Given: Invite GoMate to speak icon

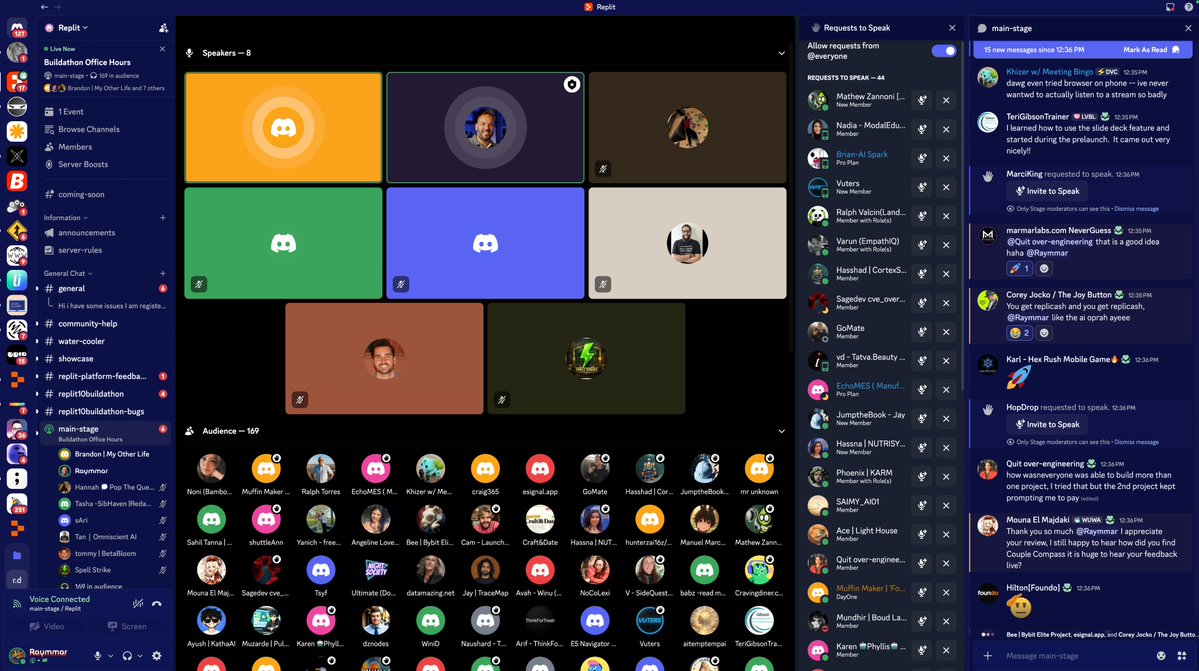Looking at the screenshot, I should click(x=922, y=332).
